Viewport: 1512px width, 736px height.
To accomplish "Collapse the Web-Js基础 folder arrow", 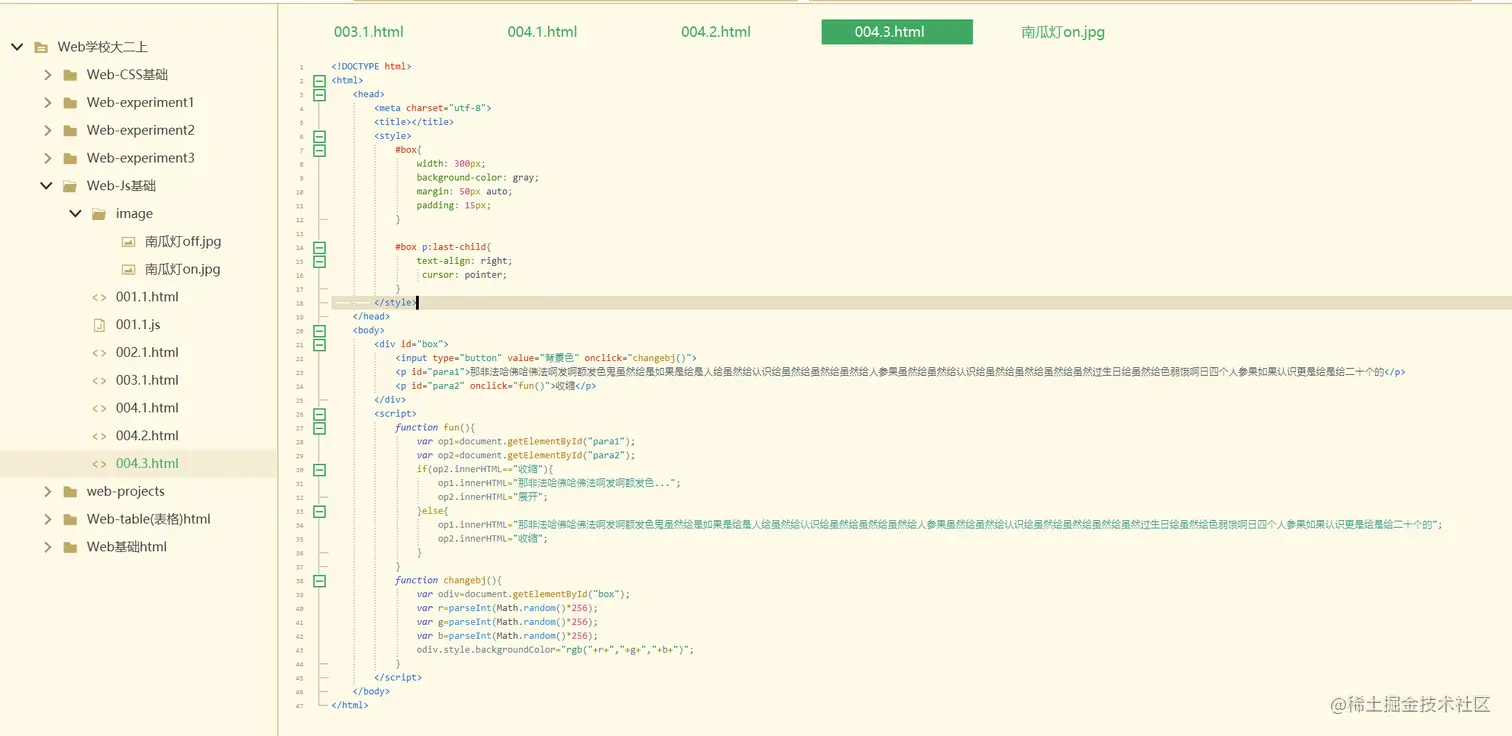I will coord(46,186).
